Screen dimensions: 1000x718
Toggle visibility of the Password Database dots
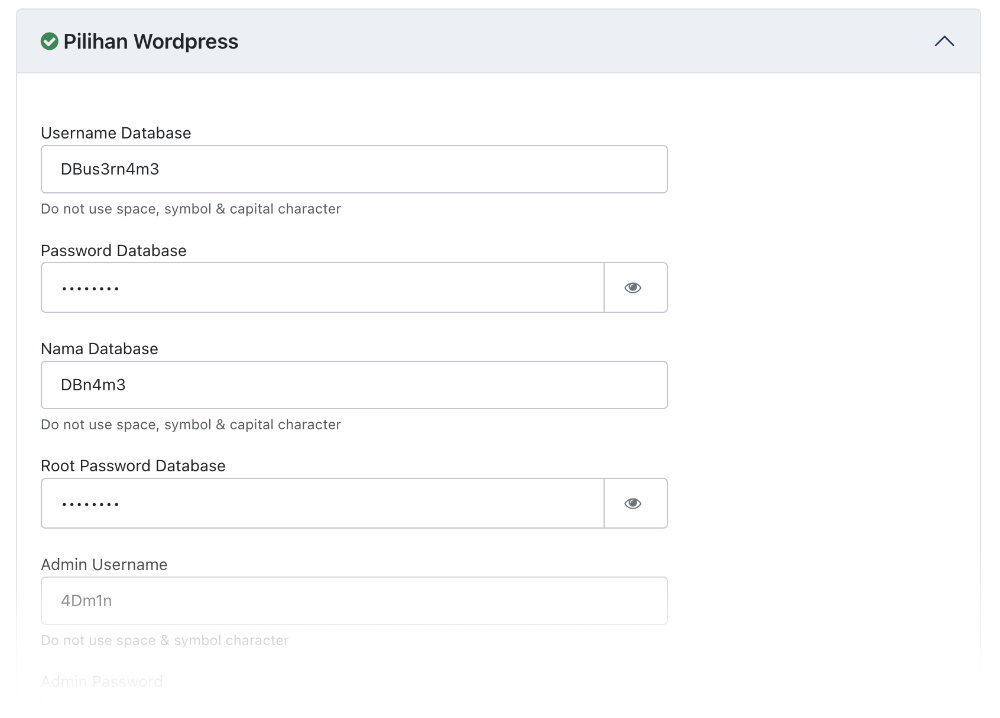(634, 287)
